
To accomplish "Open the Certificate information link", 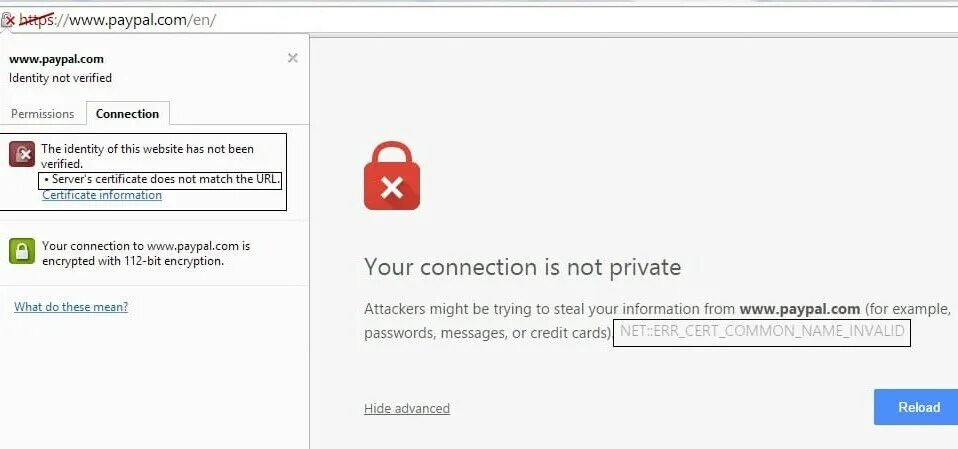I will coord(102,195).
